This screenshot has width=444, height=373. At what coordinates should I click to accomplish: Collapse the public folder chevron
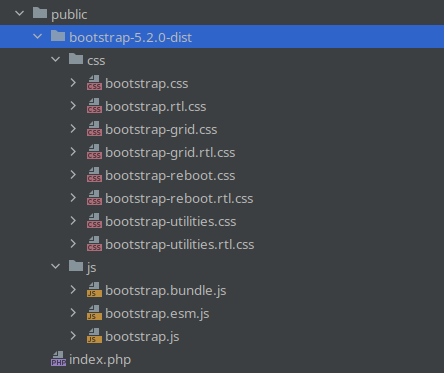tap(20, 14)
